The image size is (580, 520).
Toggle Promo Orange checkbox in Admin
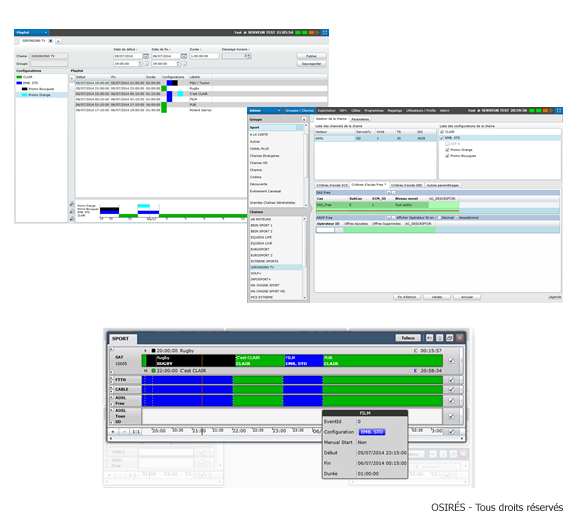(447, 150)
